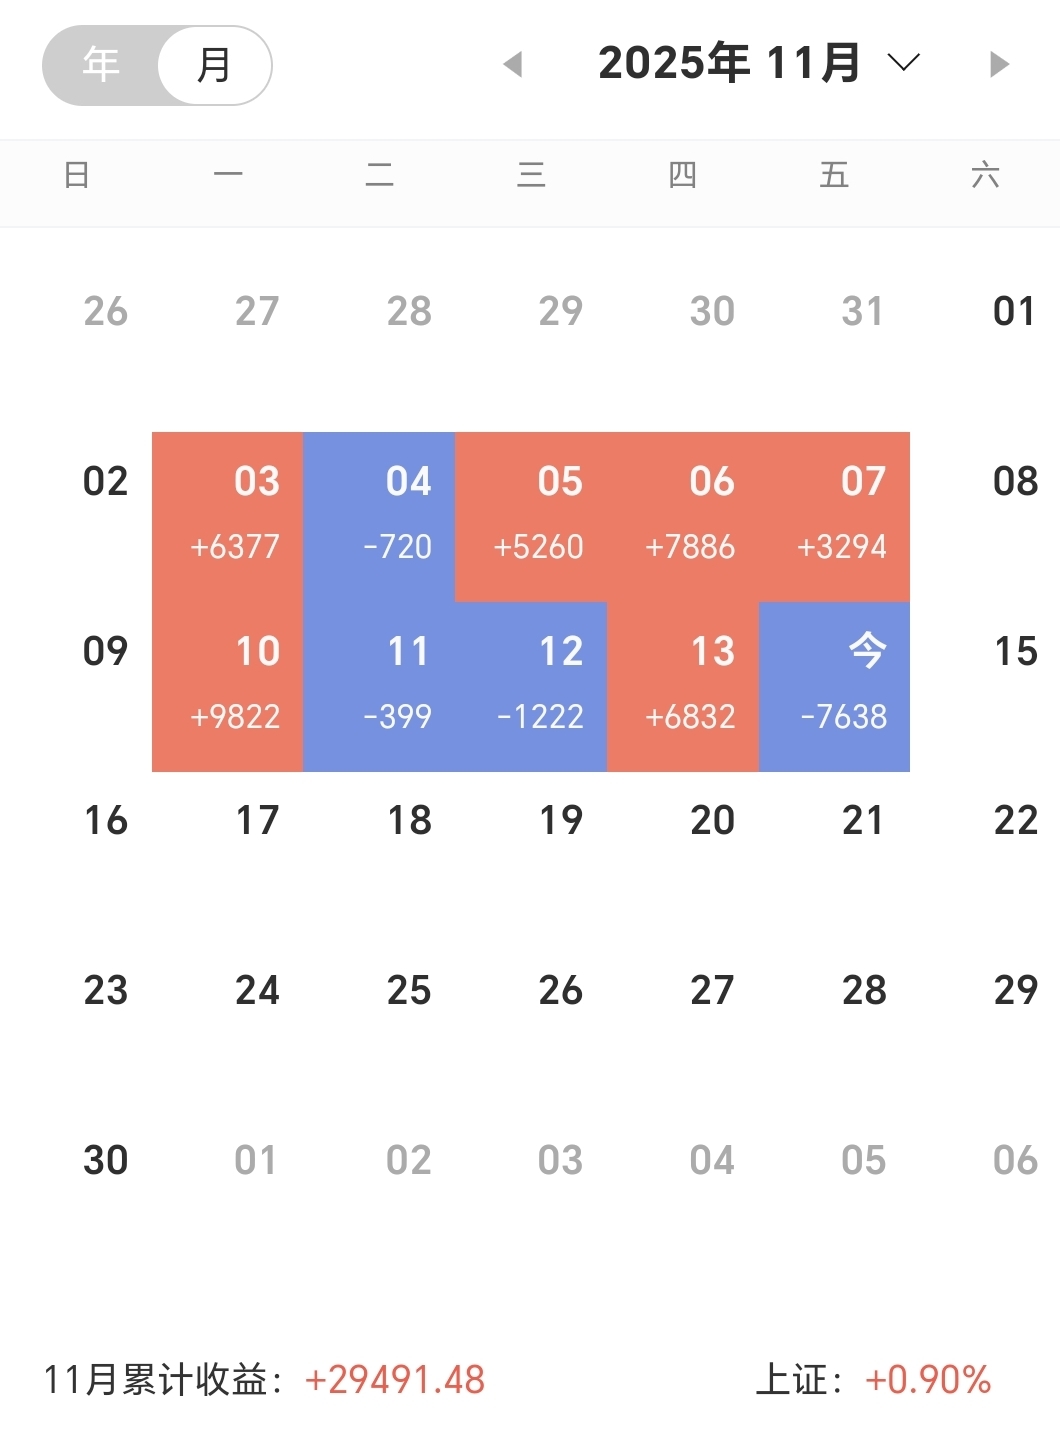The image size is (1060, 1439).
Task: Open the 2025年 11月 title dropdown
Action: 729,64
